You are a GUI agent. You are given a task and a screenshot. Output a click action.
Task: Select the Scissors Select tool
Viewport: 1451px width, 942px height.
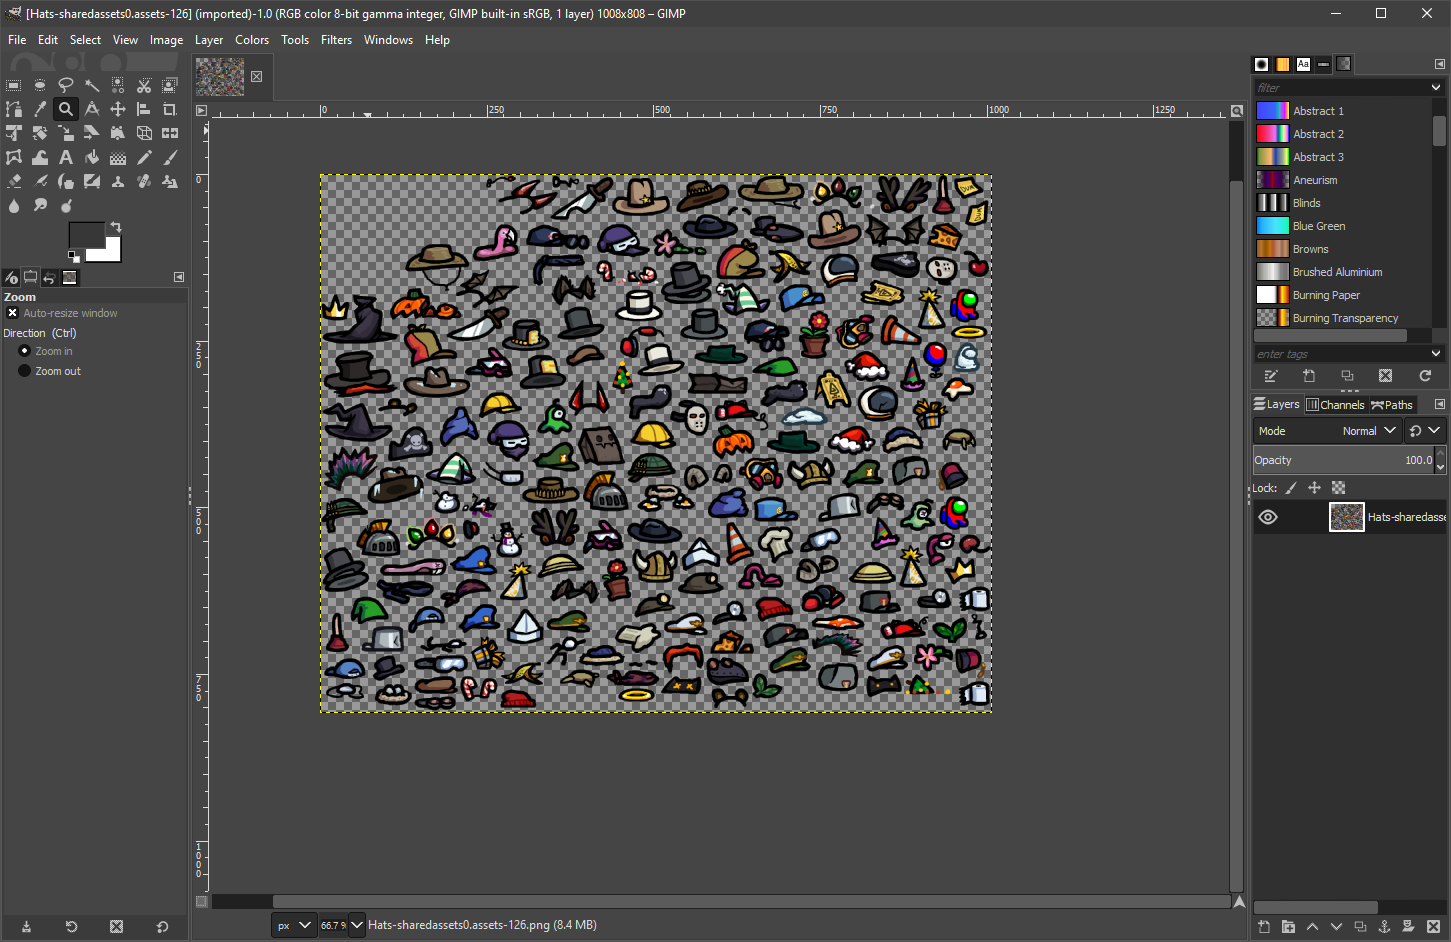click(x=144, y=85)
